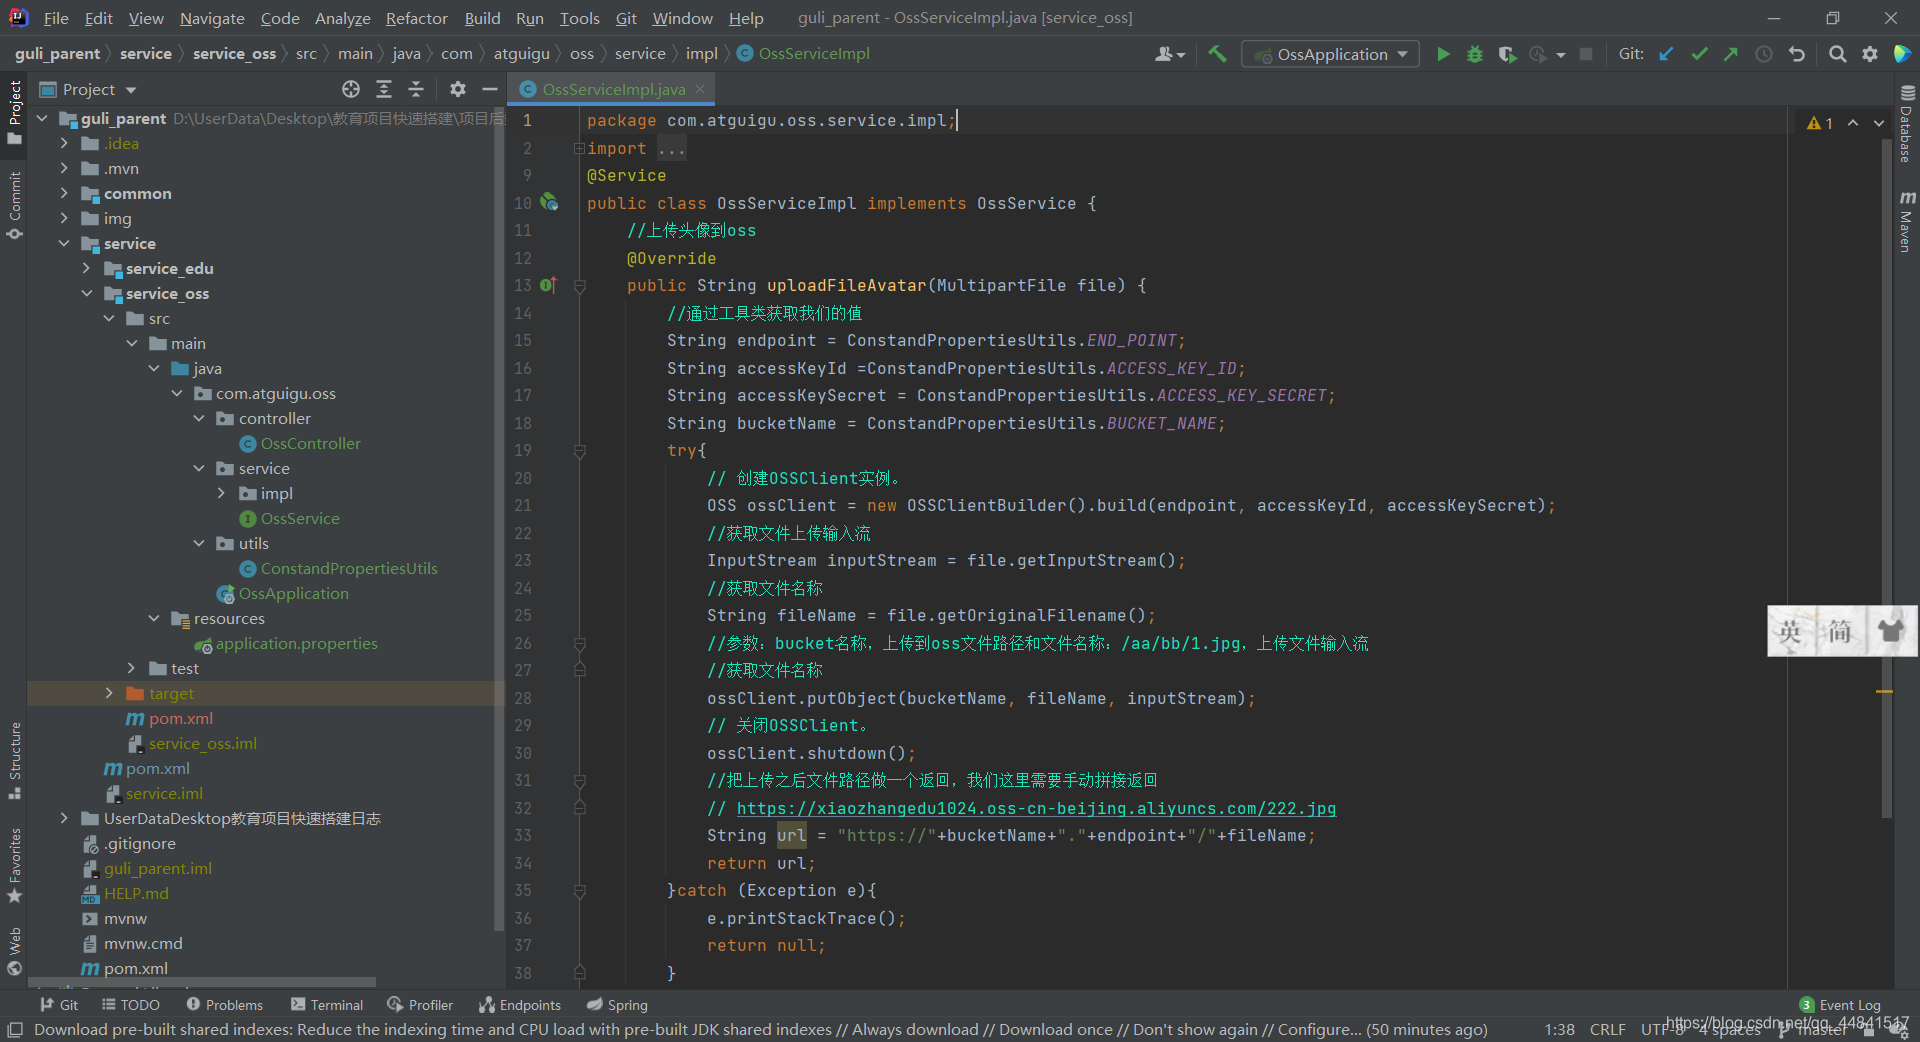1920x1042 pixels.
Task: Open OssApplication run configuration dropdown
Action: pyautogui.click(x=1330, y=54)
